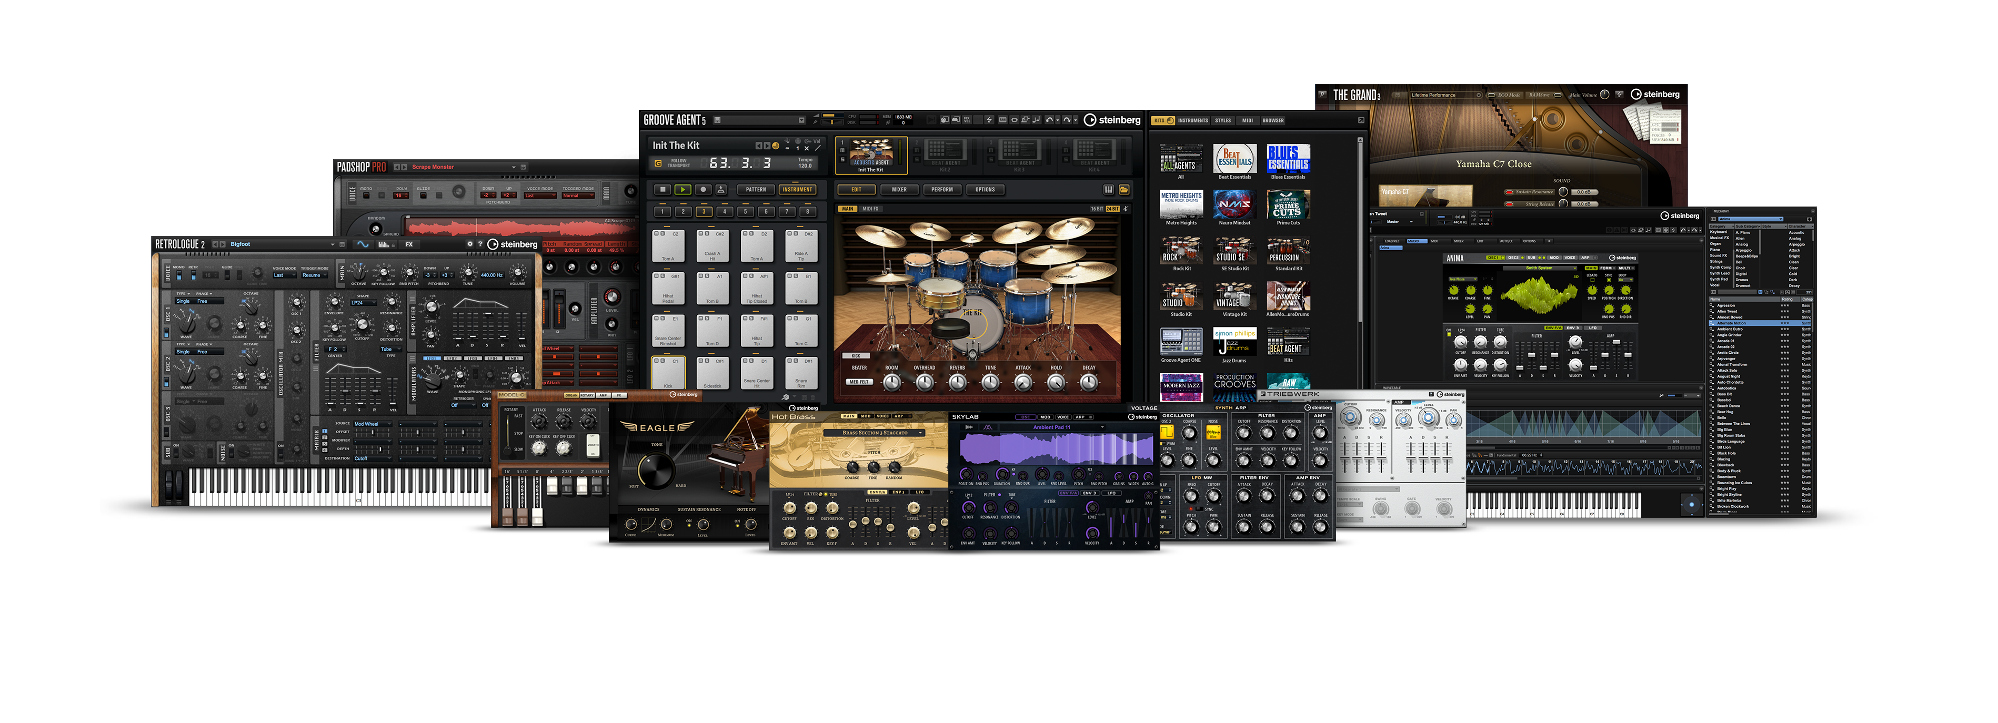Screen dimensions: 1998x723
Task: Show the oscillator page via Retrologue sine-wave icon
Action: [363, 244]
